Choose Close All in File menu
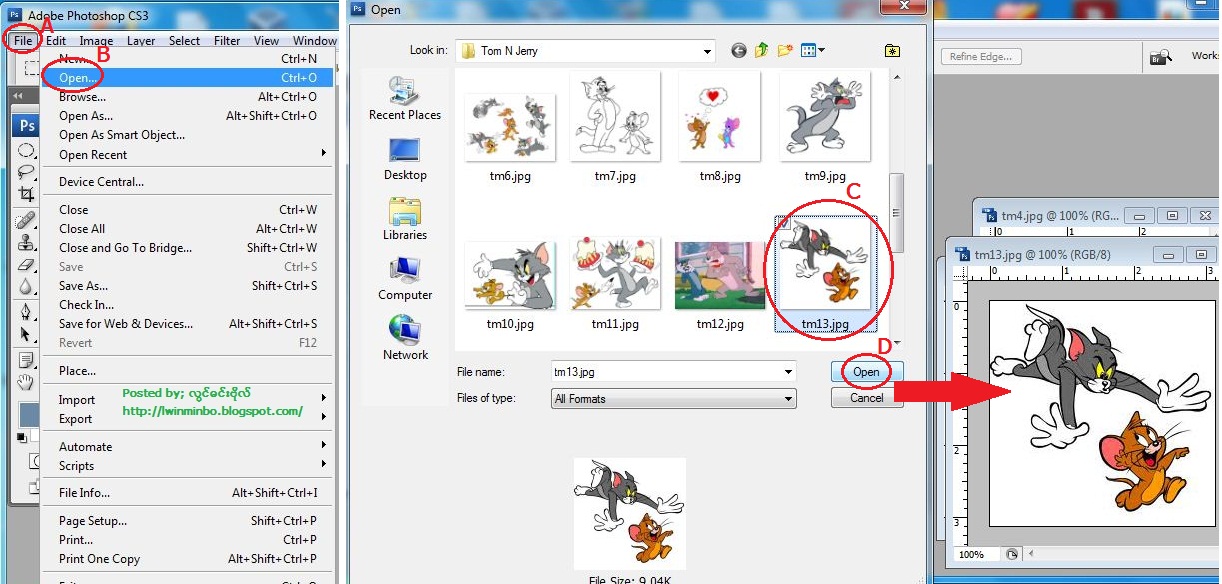Image resolution: width=1222 pixels, height=584 pixels. click(188, 229)
